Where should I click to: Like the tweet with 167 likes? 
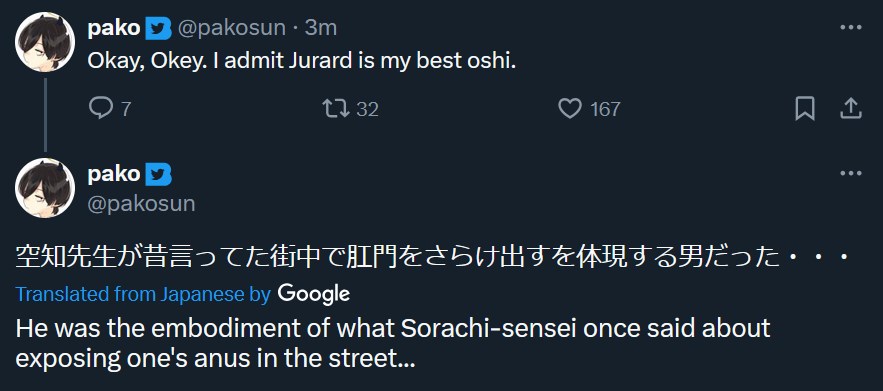pyautogui.click(x=569, y=108)
